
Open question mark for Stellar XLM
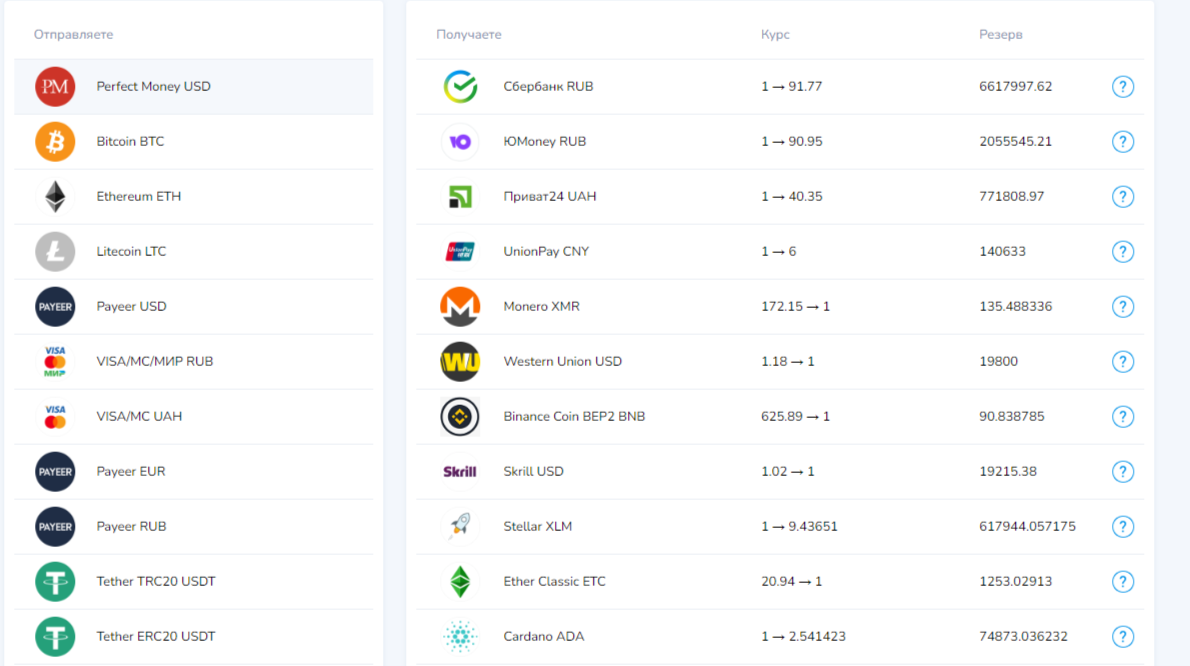click(x=1122, y=526)
